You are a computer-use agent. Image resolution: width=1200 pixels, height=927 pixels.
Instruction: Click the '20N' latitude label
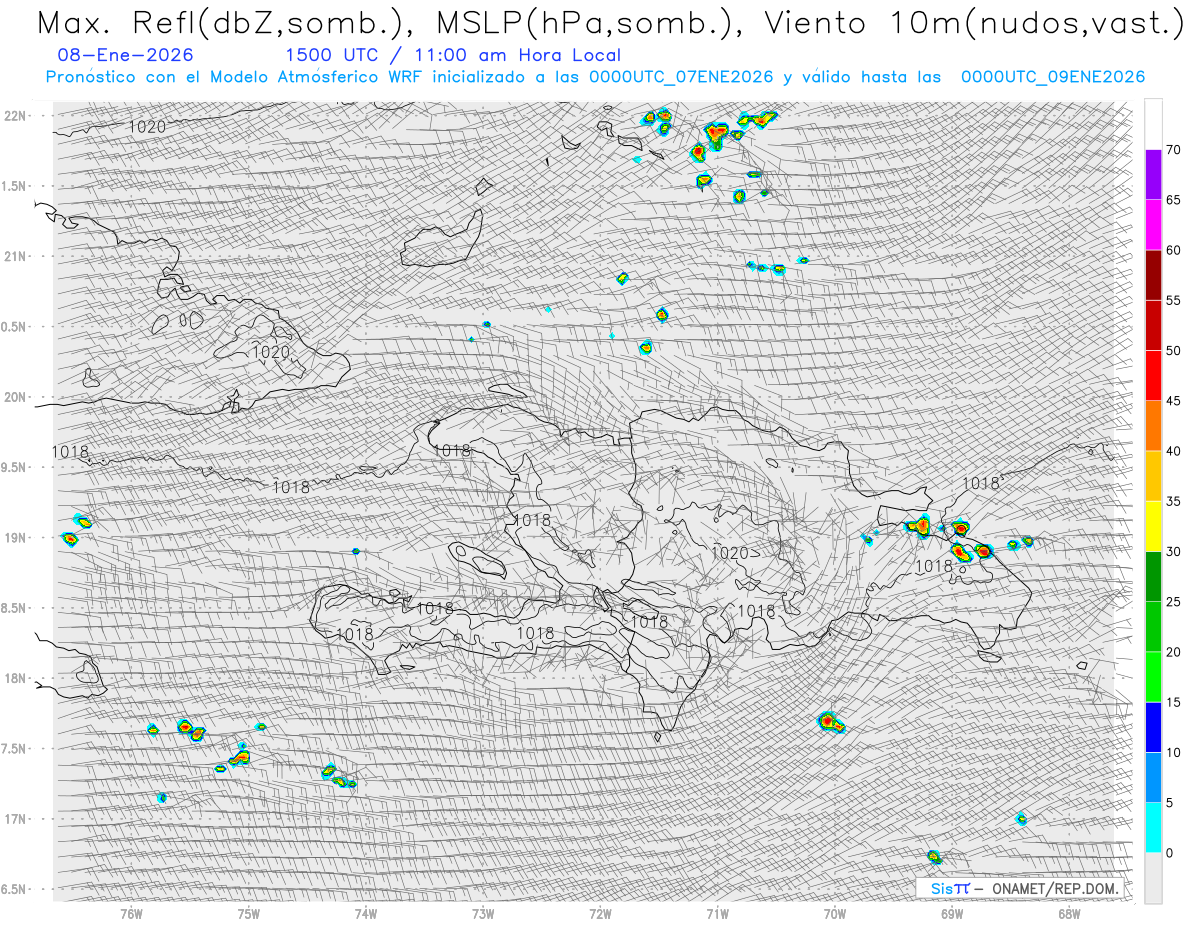(15, 397)
